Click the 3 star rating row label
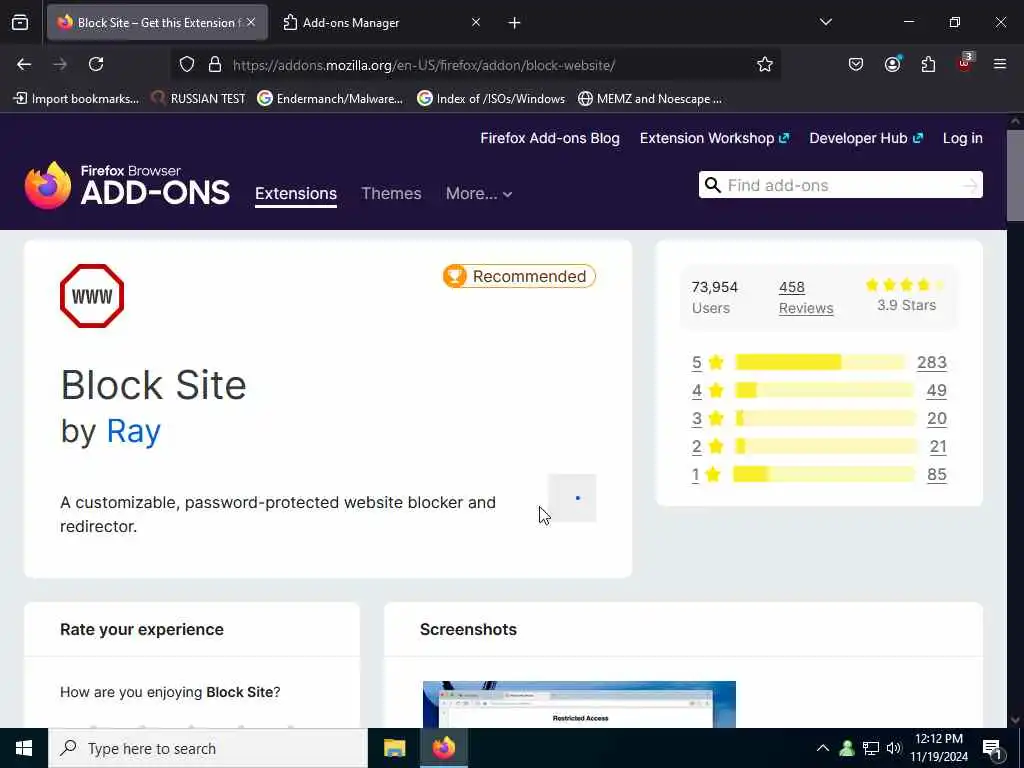The width and height of the screenshot is (1024, 768). 708,418
